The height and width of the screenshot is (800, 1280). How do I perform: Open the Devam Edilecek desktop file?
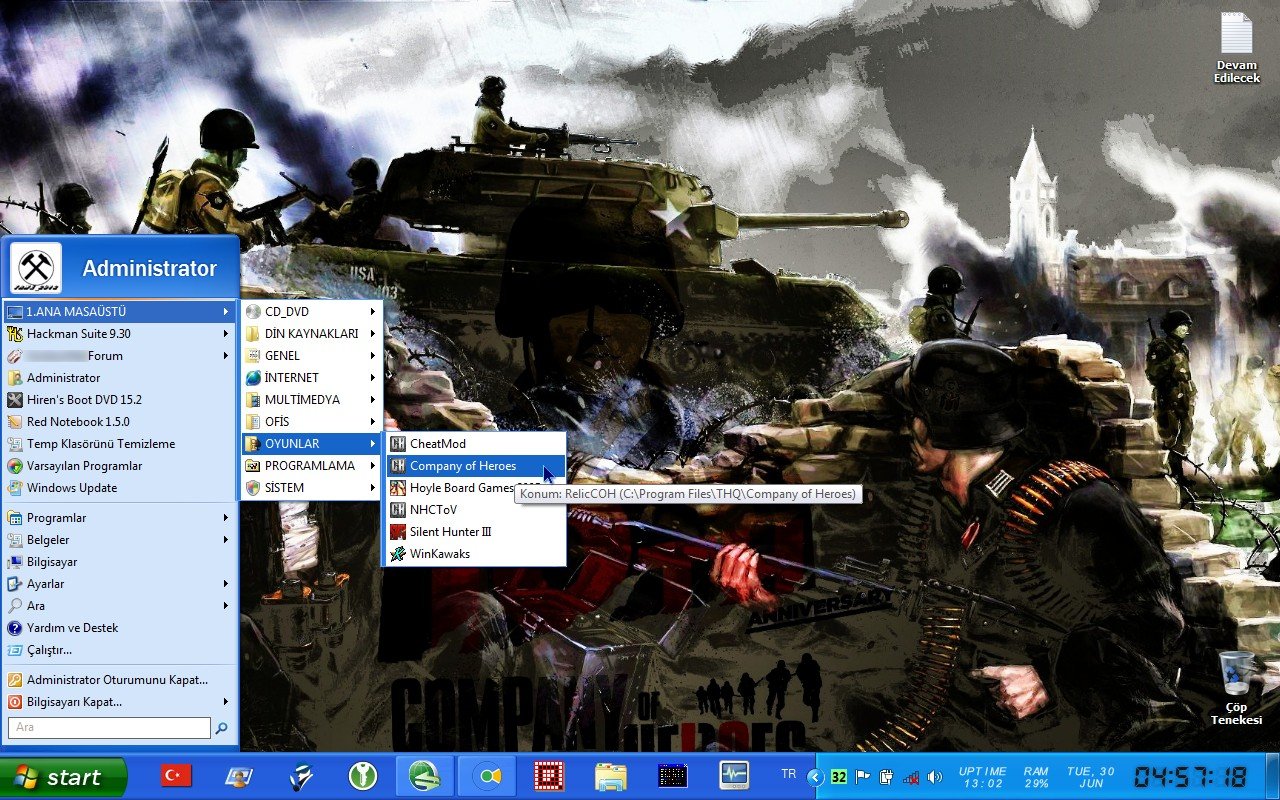(1236, 47)
